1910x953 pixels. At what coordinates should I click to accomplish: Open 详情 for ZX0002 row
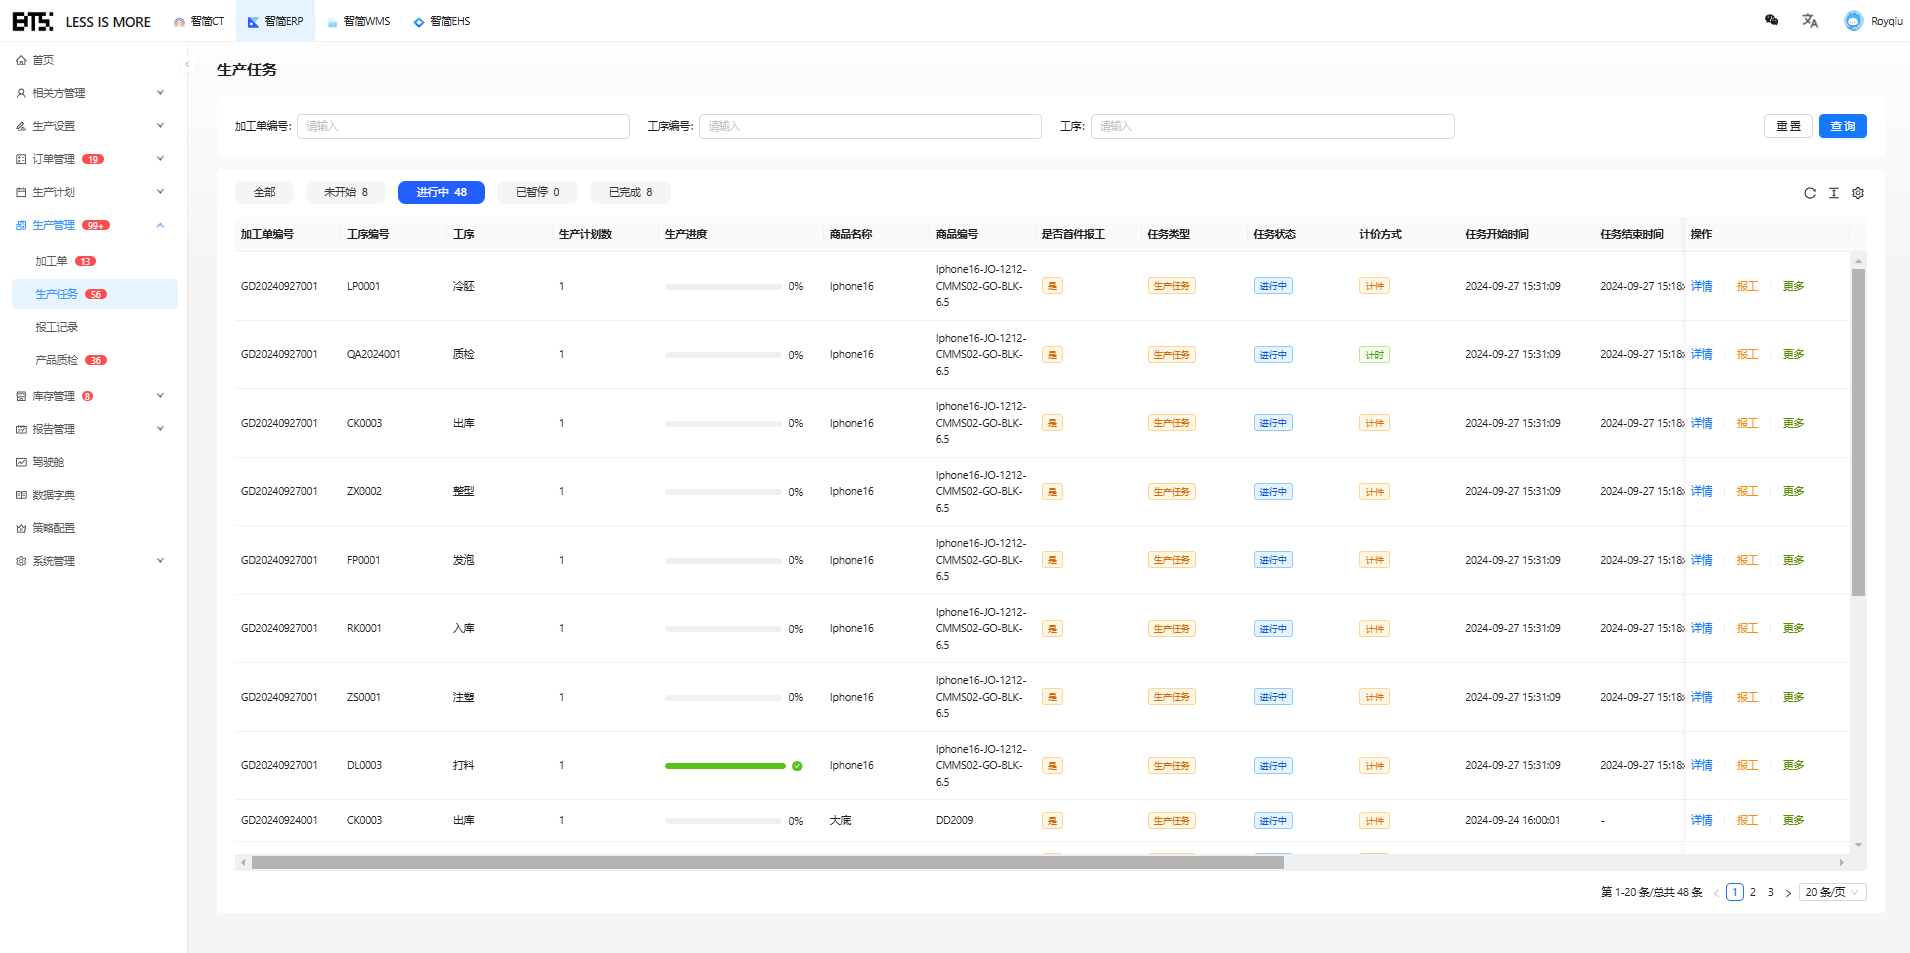point(1702,491)
